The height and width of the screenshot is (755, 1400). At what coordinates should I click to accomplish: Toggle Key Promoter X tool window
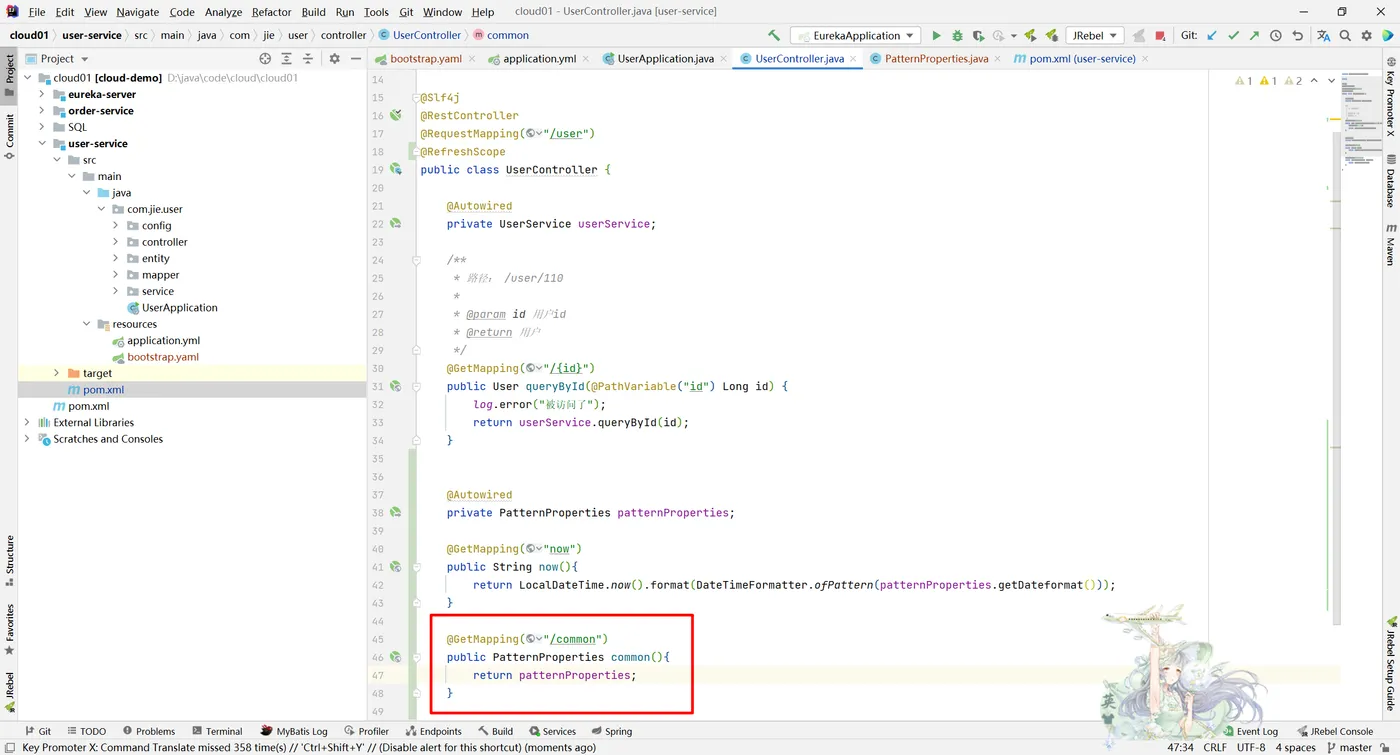click(1390, 97)
